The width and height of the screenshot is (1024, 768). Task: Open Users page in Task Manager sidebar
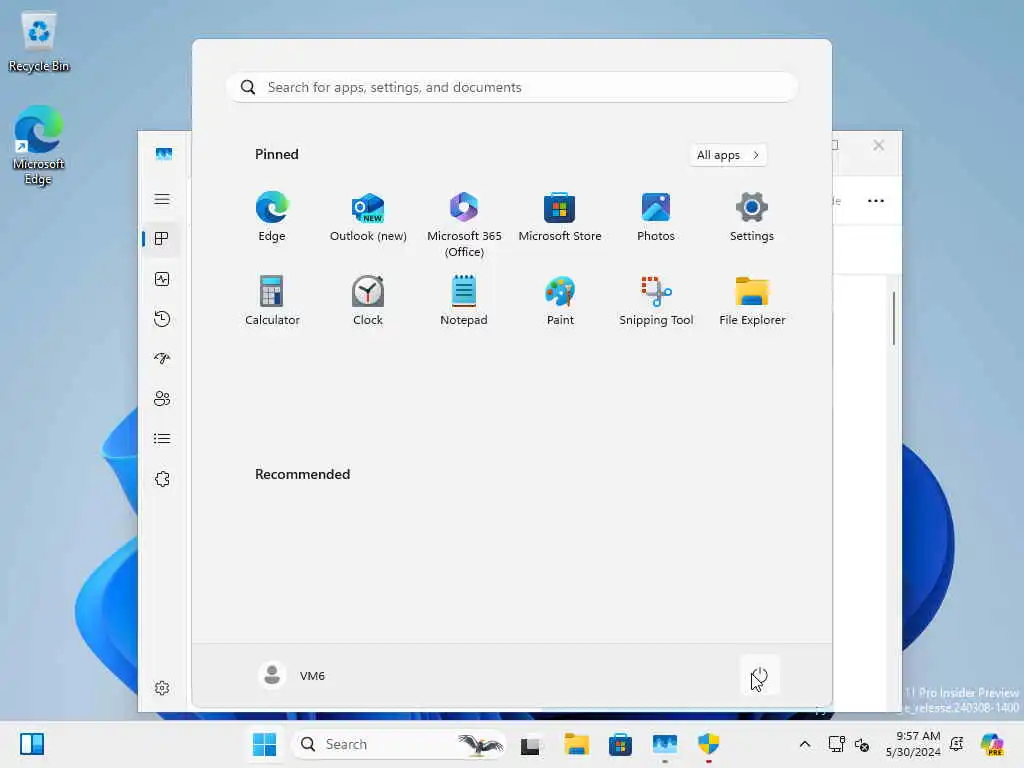pos(162,398)
